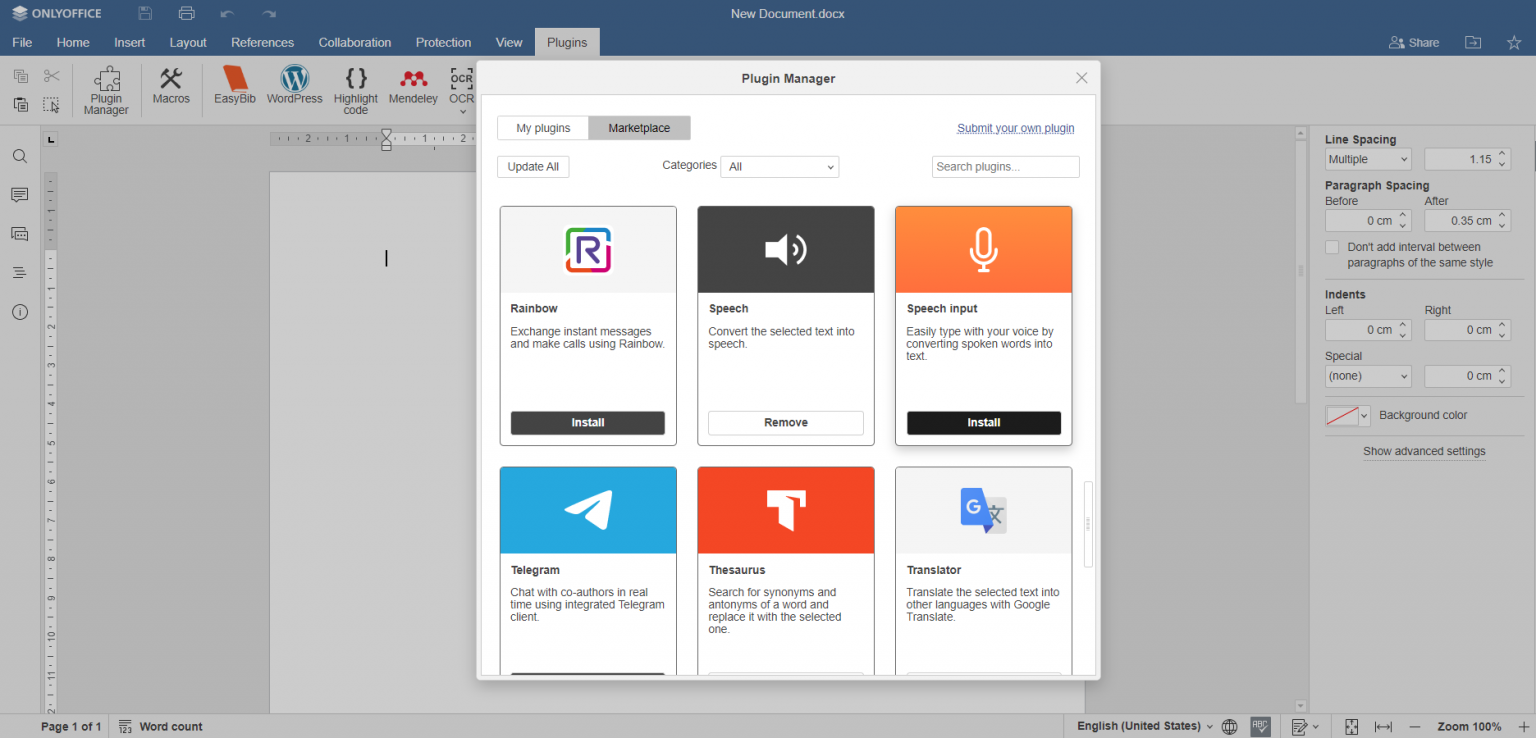Select the Macros plugin icon

point(170,87)
